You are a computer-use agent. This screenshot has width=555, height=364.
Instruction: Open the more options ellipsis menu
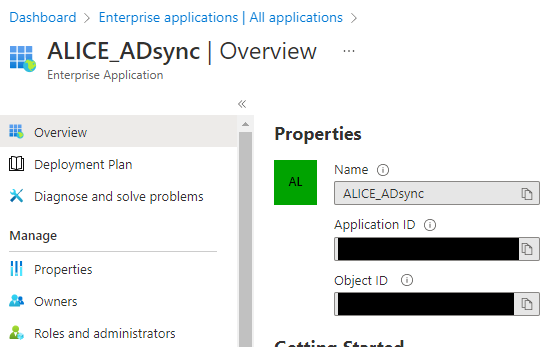[349, 51]
